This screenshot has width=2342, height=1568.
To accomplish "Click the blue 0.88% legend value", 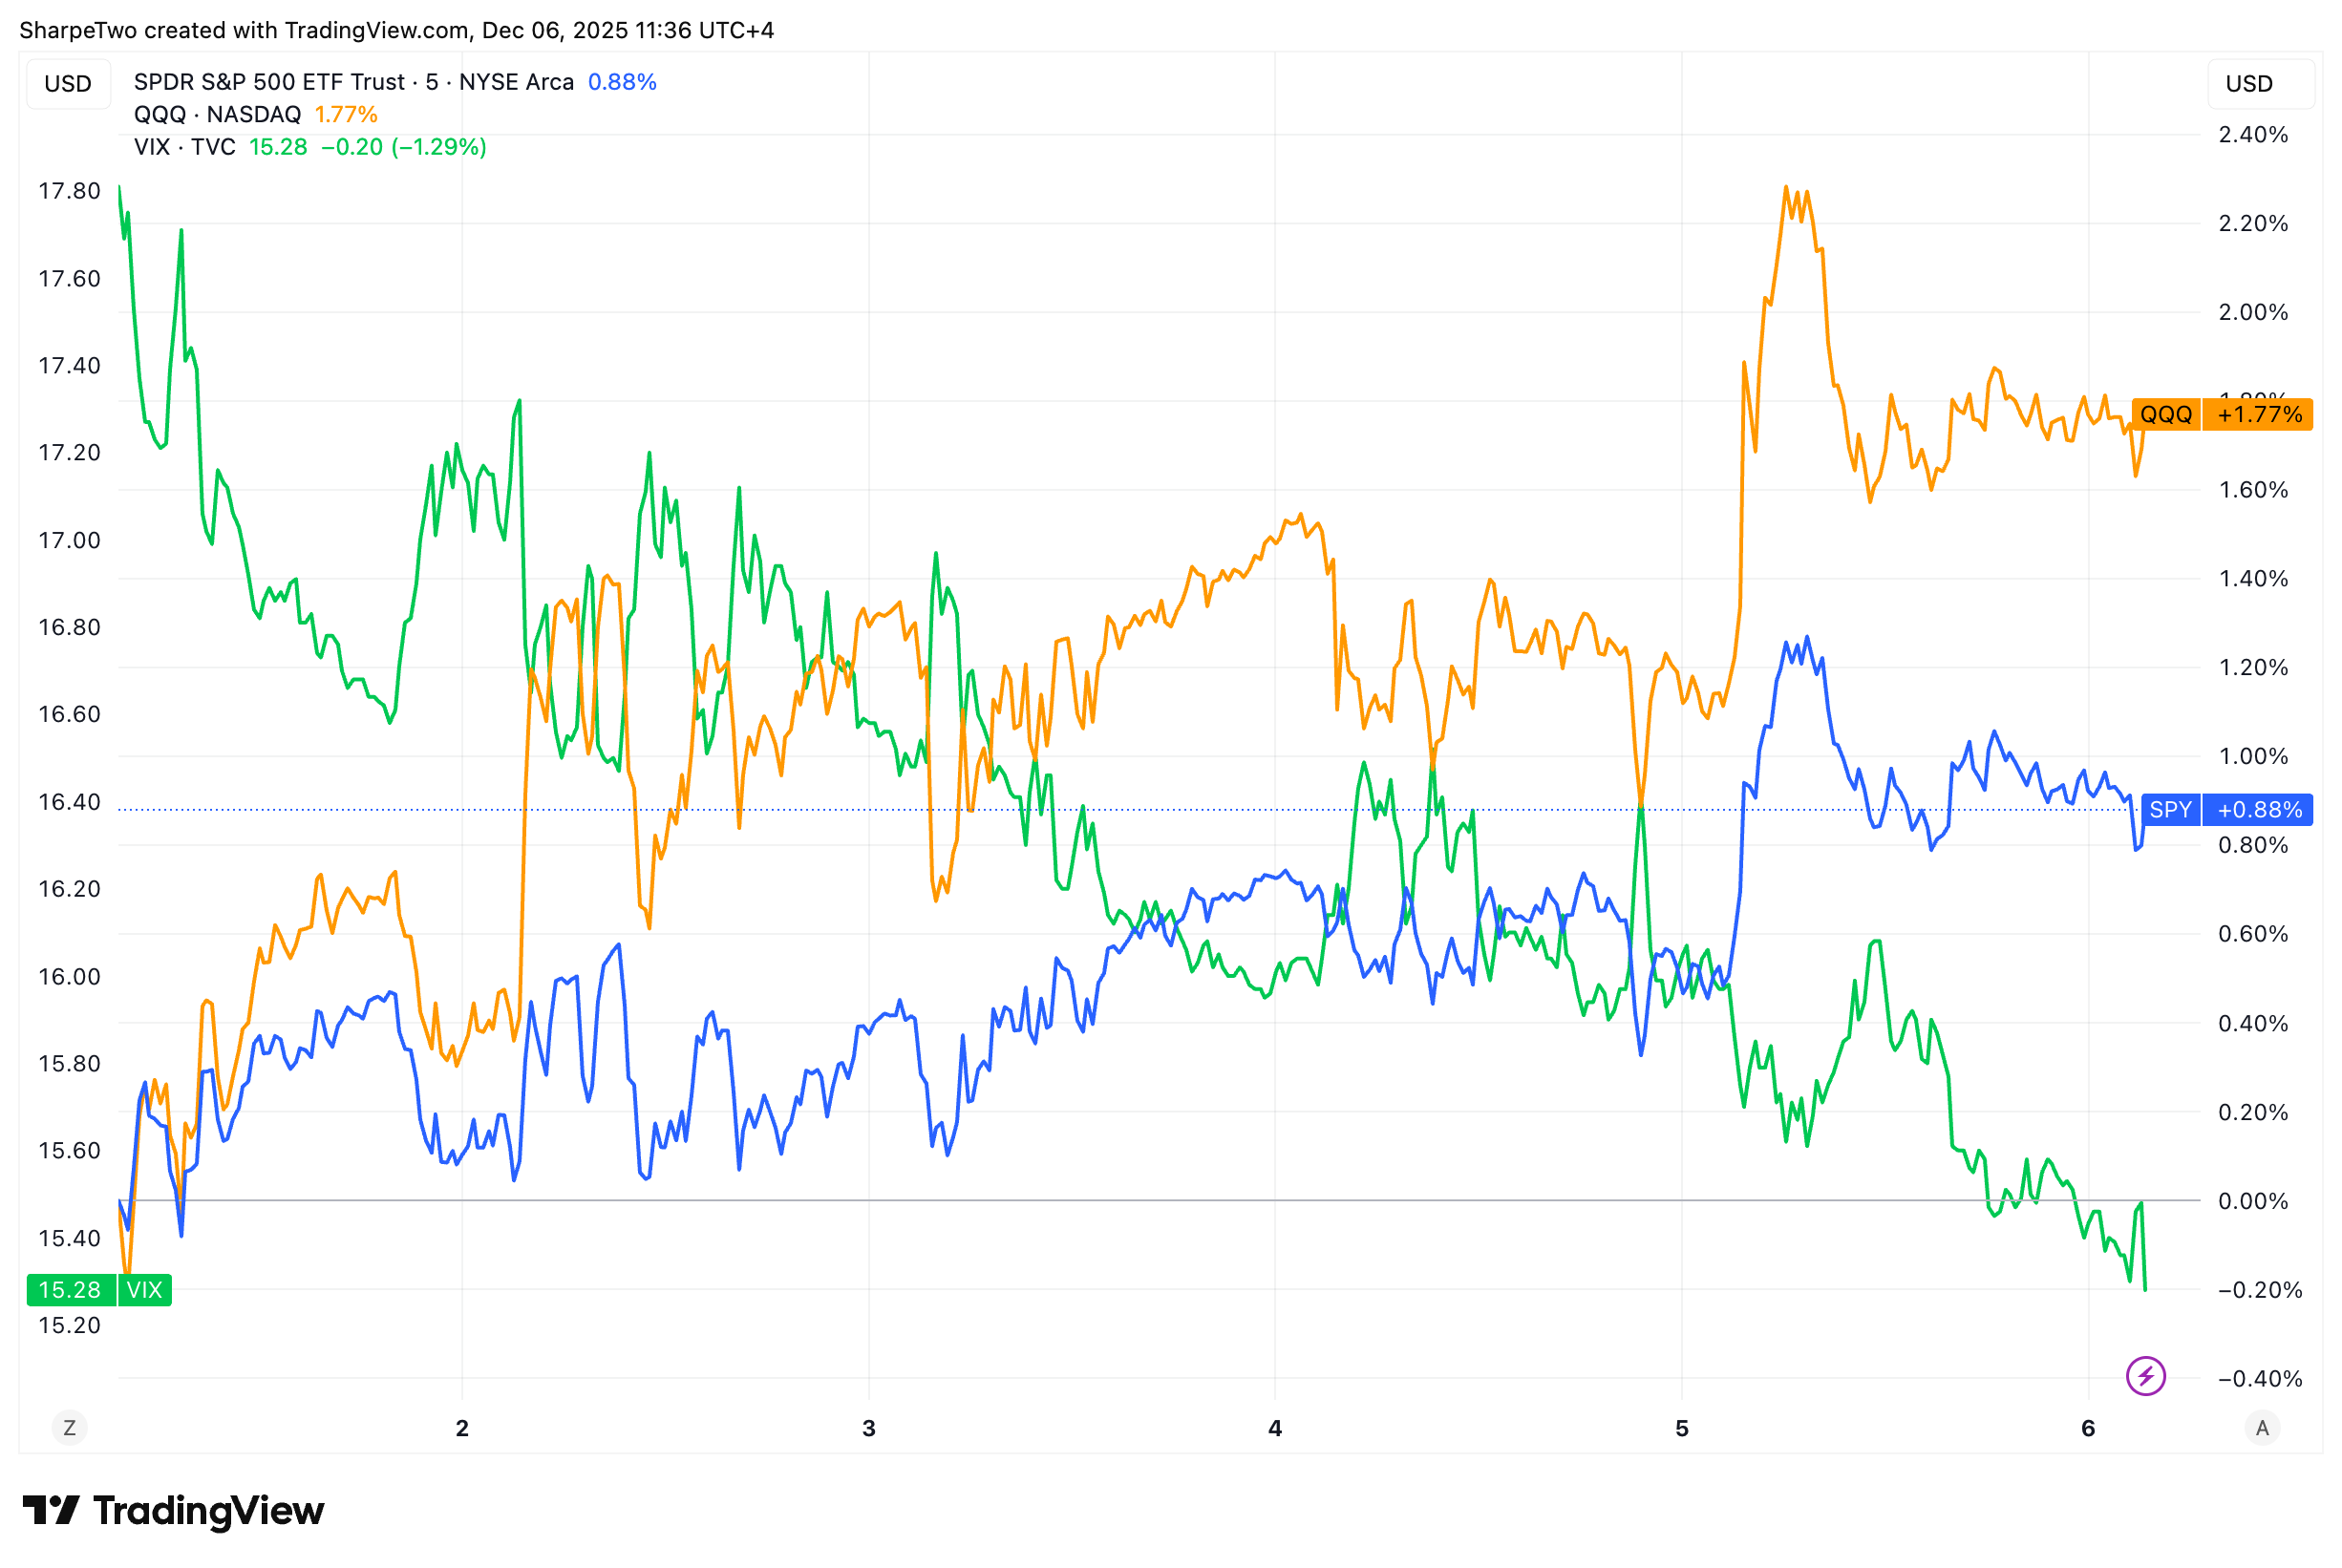I will coord(622,82).
